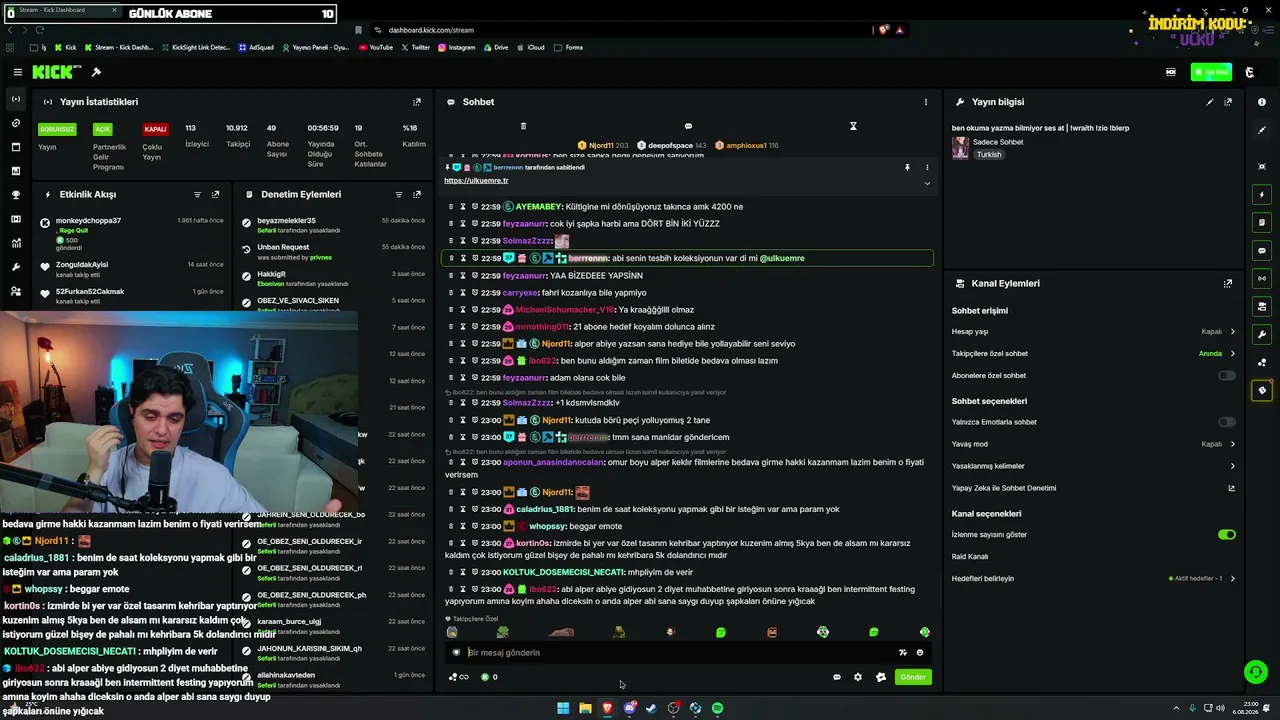
Task: Send the chat message with Gönder
Action: click(913, 677)
